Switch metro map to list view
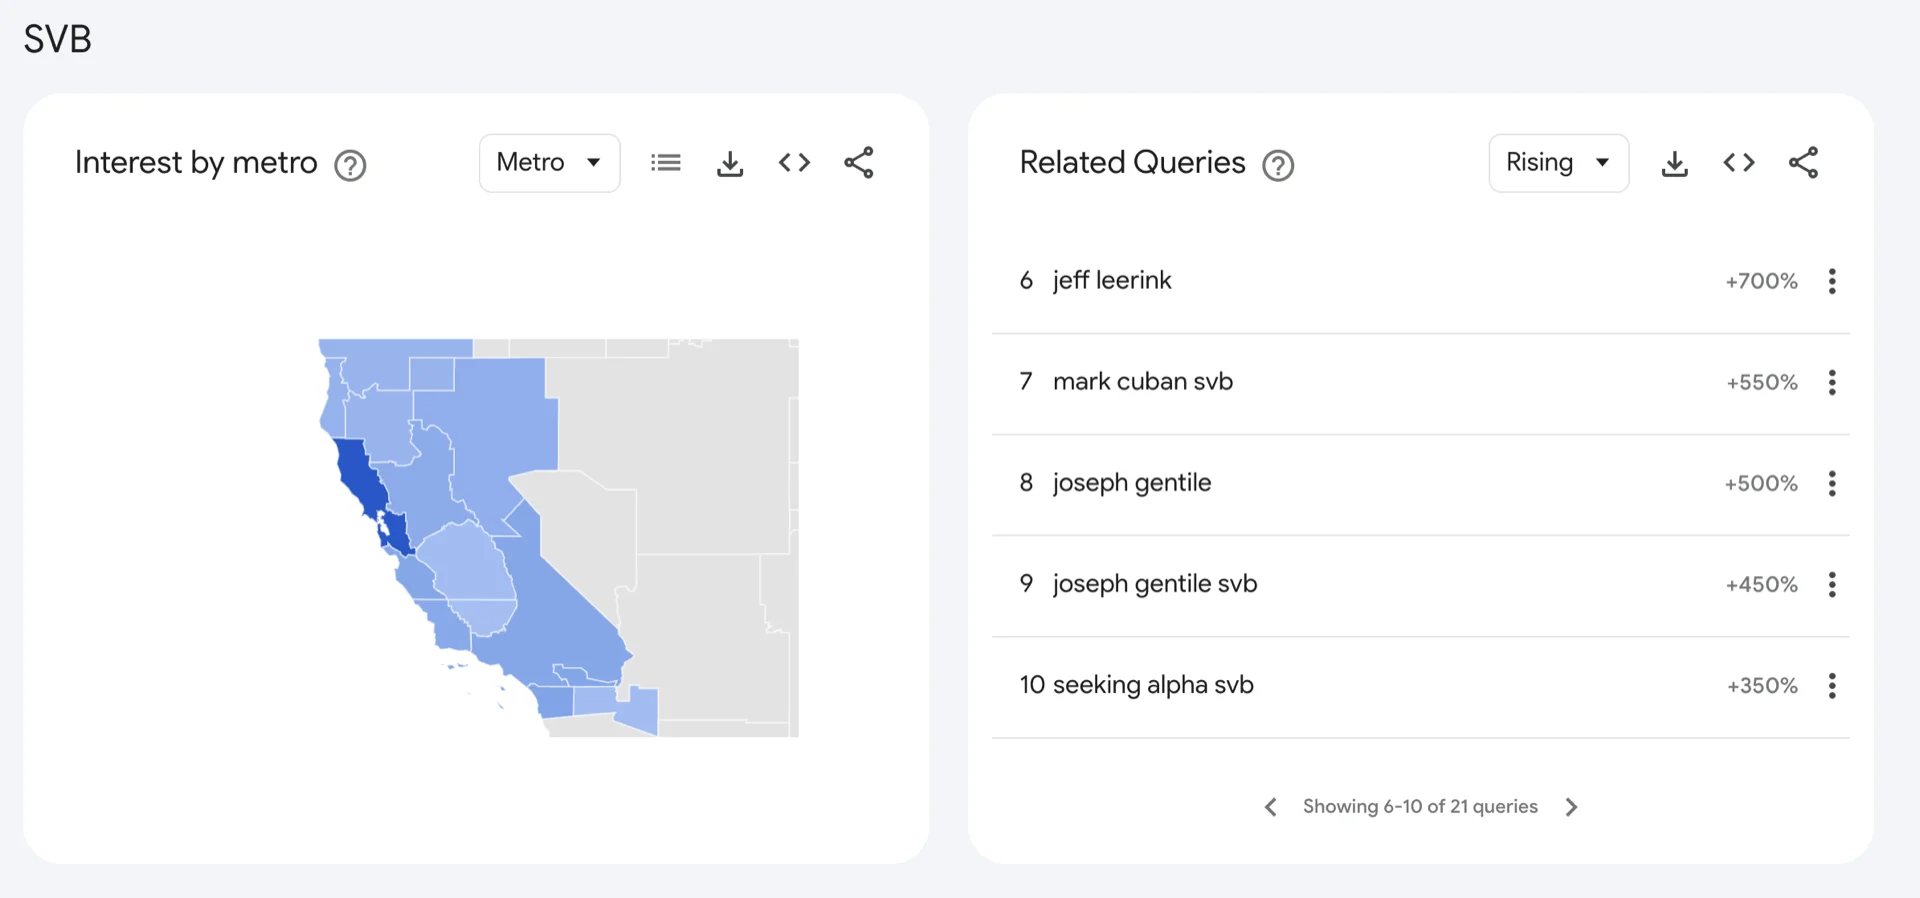The width and height of the screenshot is (1920, 898). click(x=665, y=163)
